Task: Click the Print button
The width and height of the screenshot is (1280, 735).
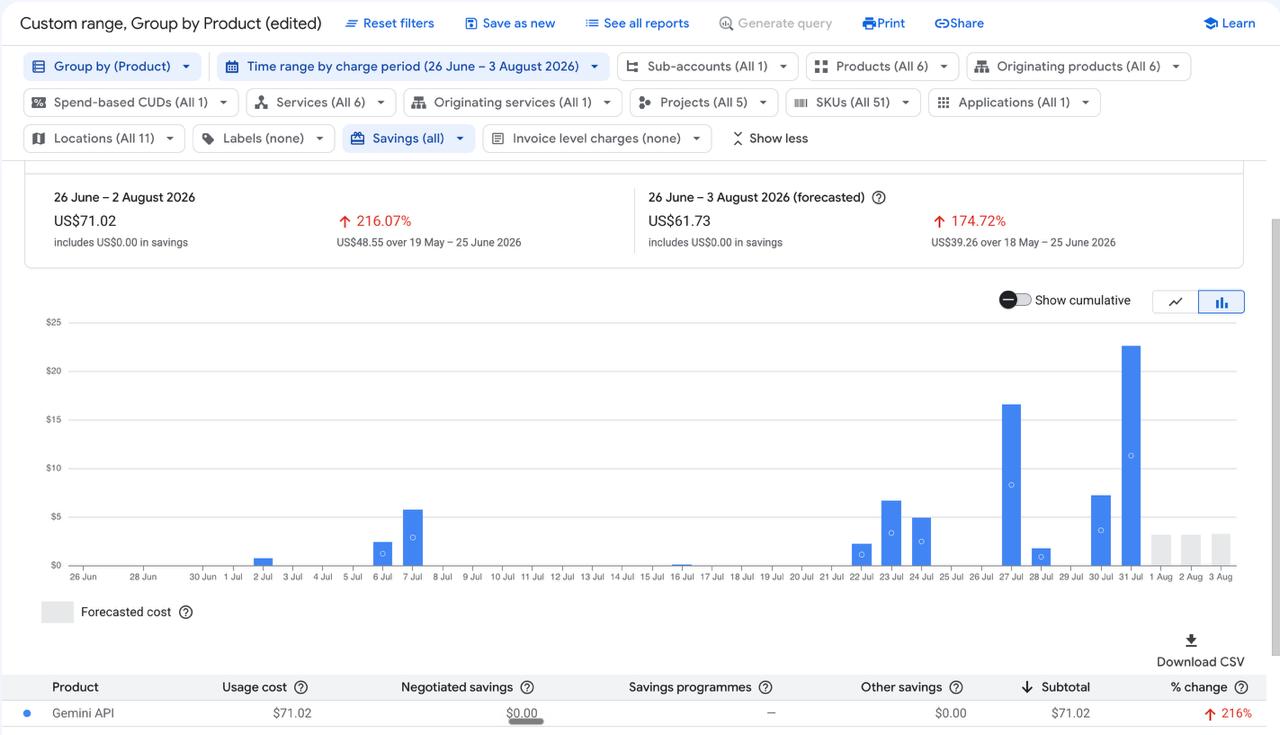Action: click(x=884, y=23)
